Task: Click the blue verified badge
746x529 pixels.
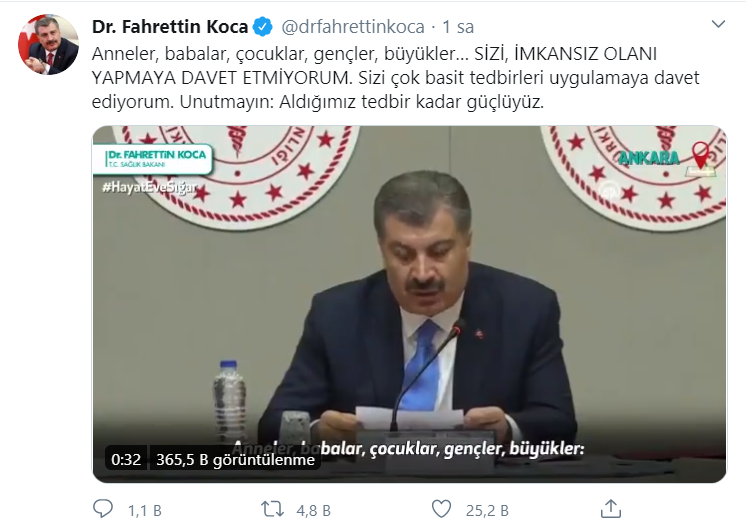Action: [263, 27]
